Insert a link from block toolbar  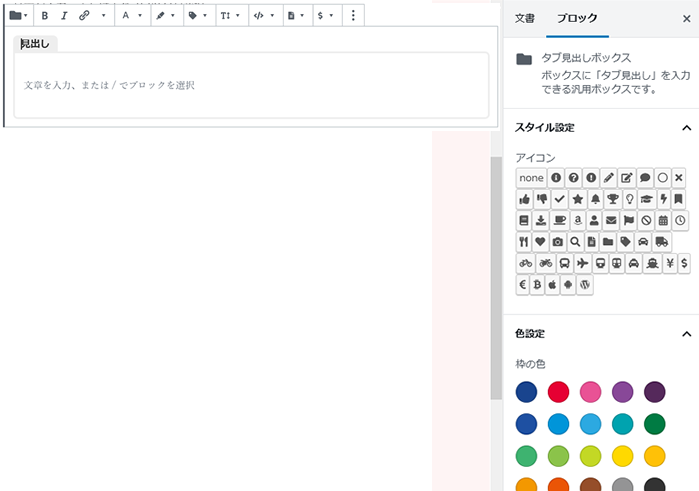(84, 16)
